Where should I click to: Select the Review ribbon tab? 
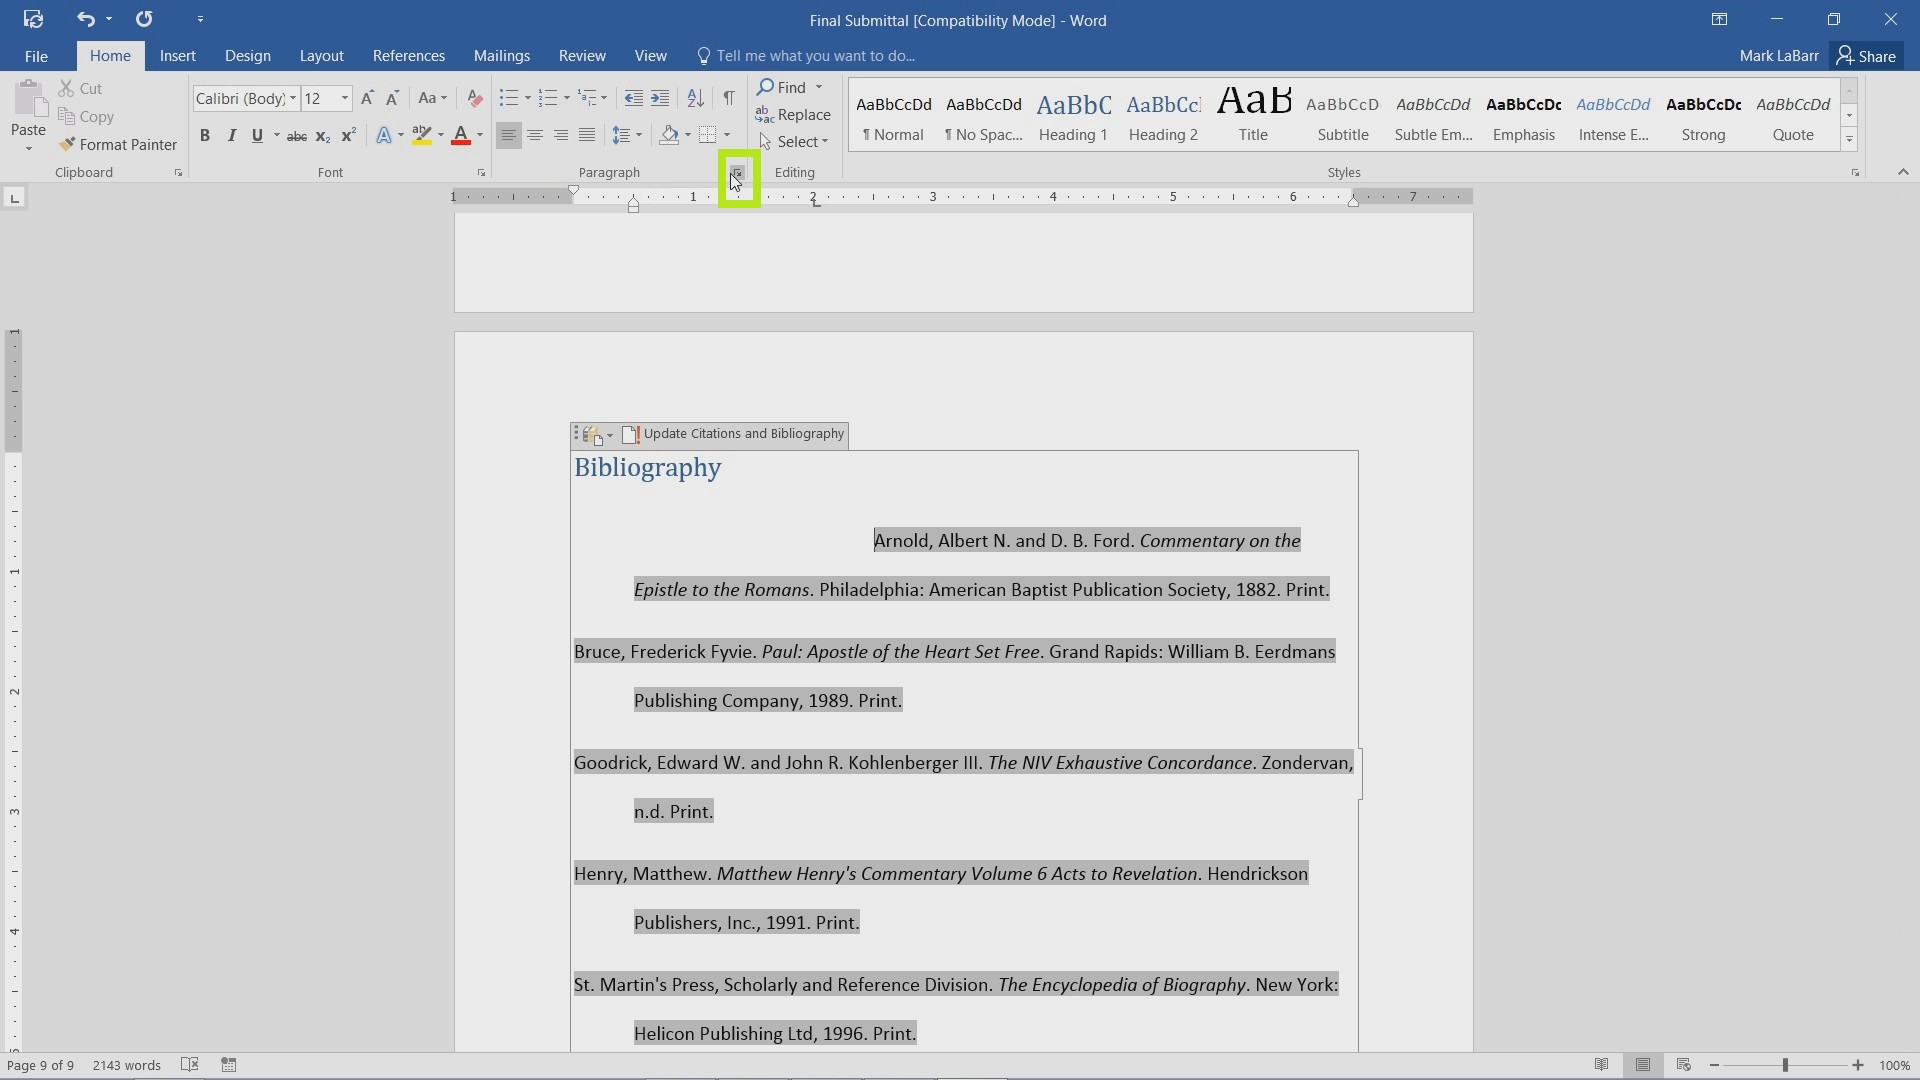[x=582, y=55]
